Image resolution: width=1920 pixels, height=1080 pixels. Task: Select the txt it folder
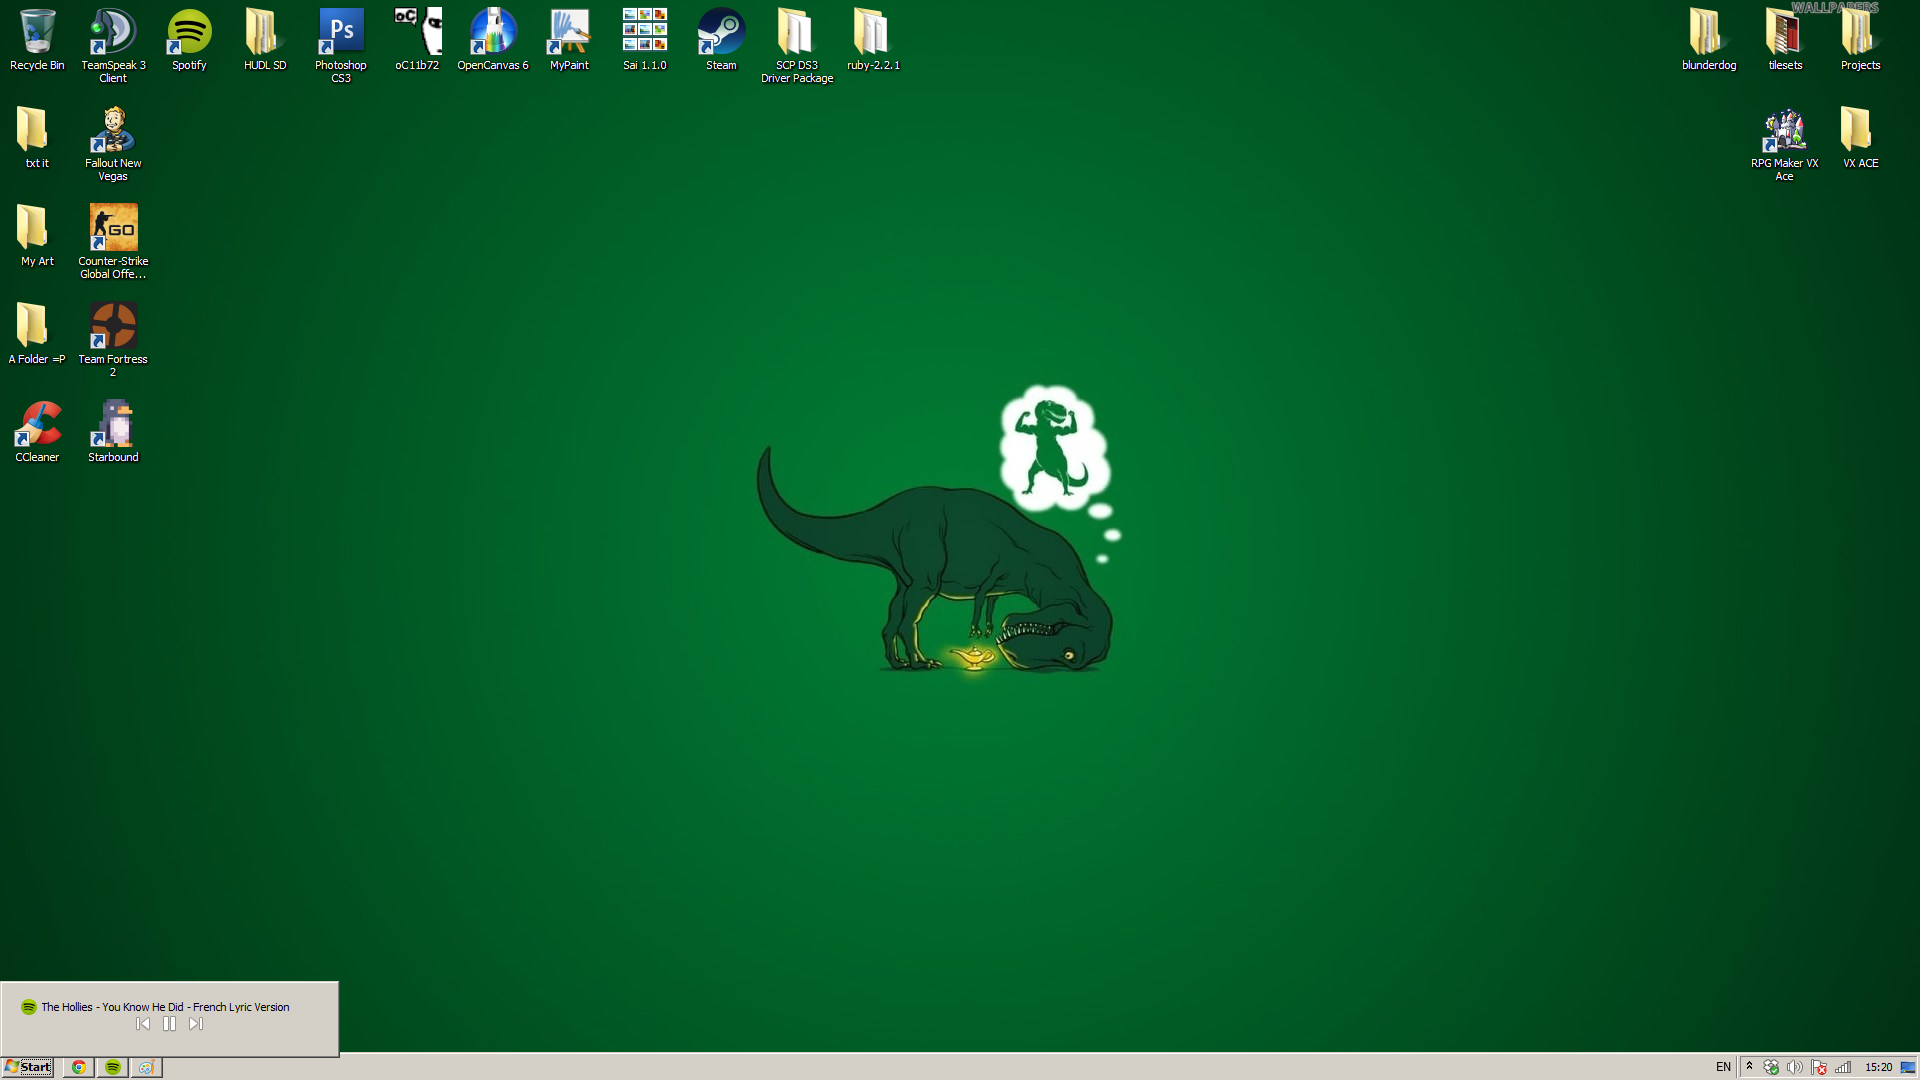37,138
